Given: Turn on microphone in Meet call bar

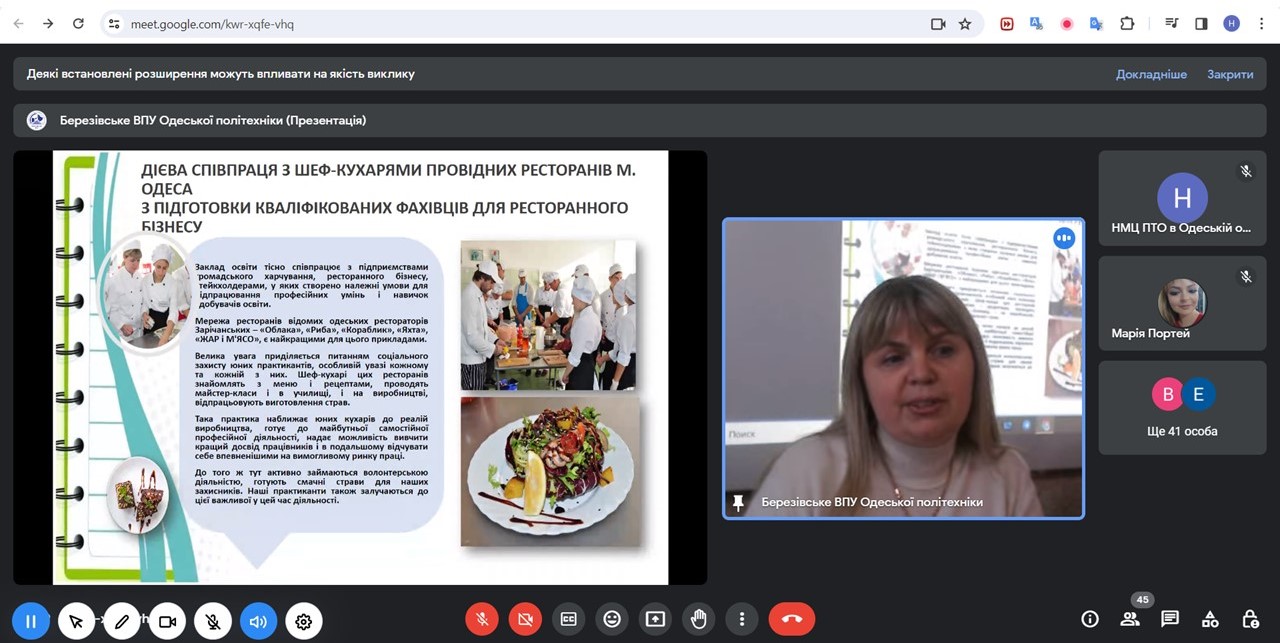Looking at the screenshot, I should pos(481,619).
